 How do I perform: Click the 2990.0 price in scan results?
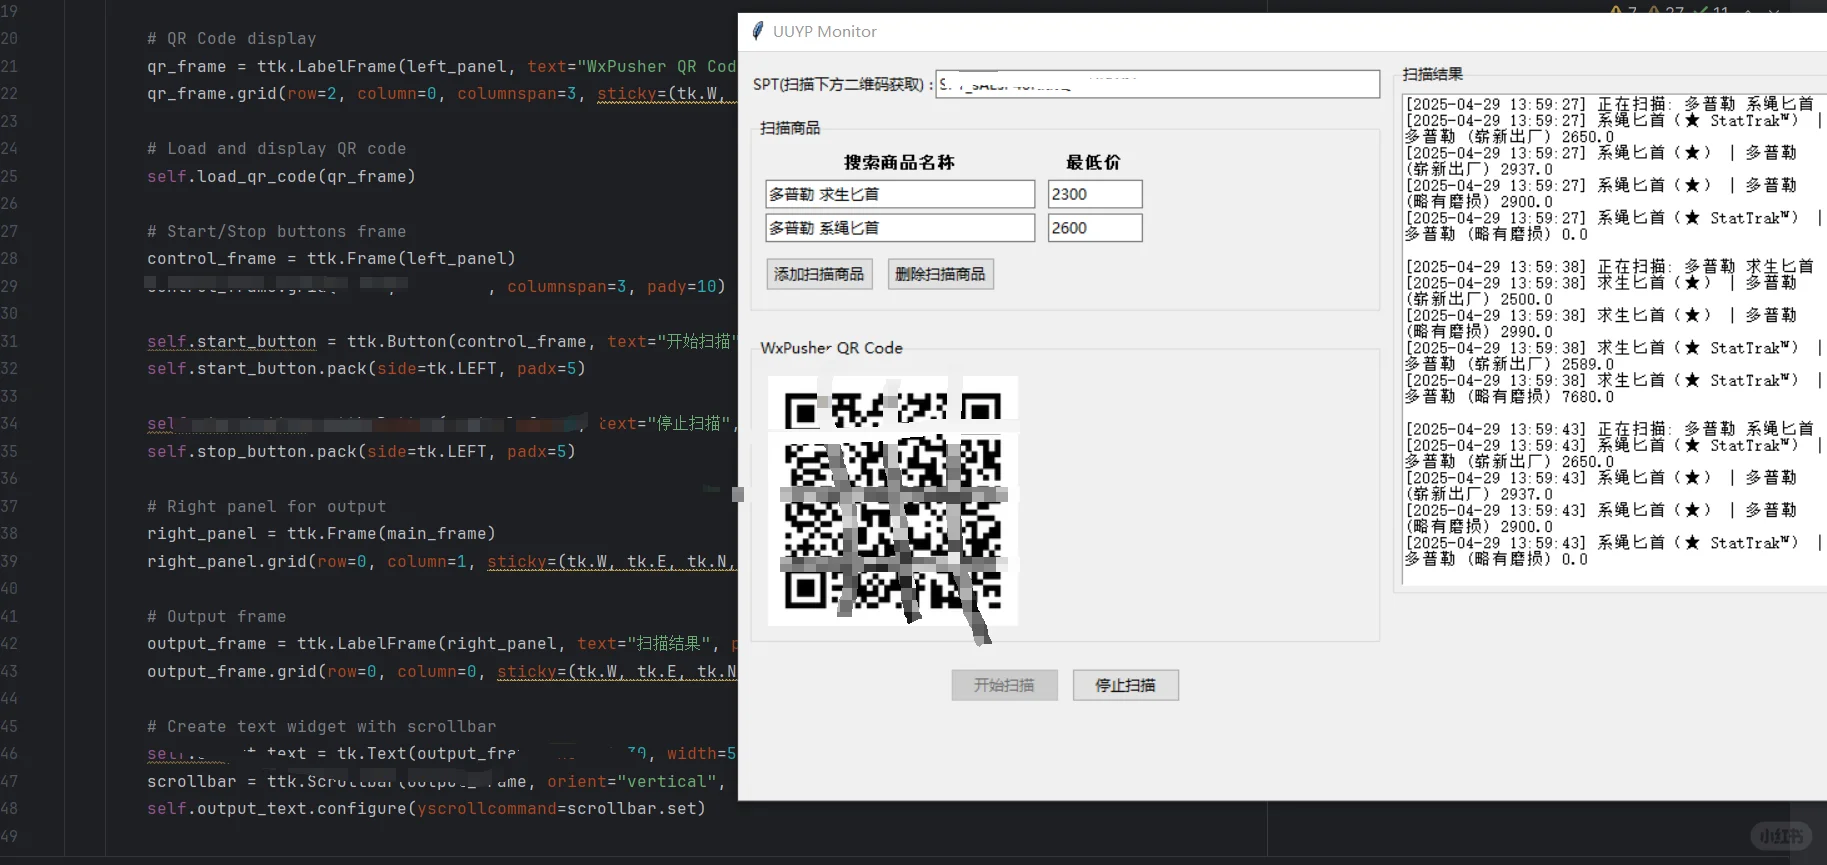click(x=1526, y=332)
